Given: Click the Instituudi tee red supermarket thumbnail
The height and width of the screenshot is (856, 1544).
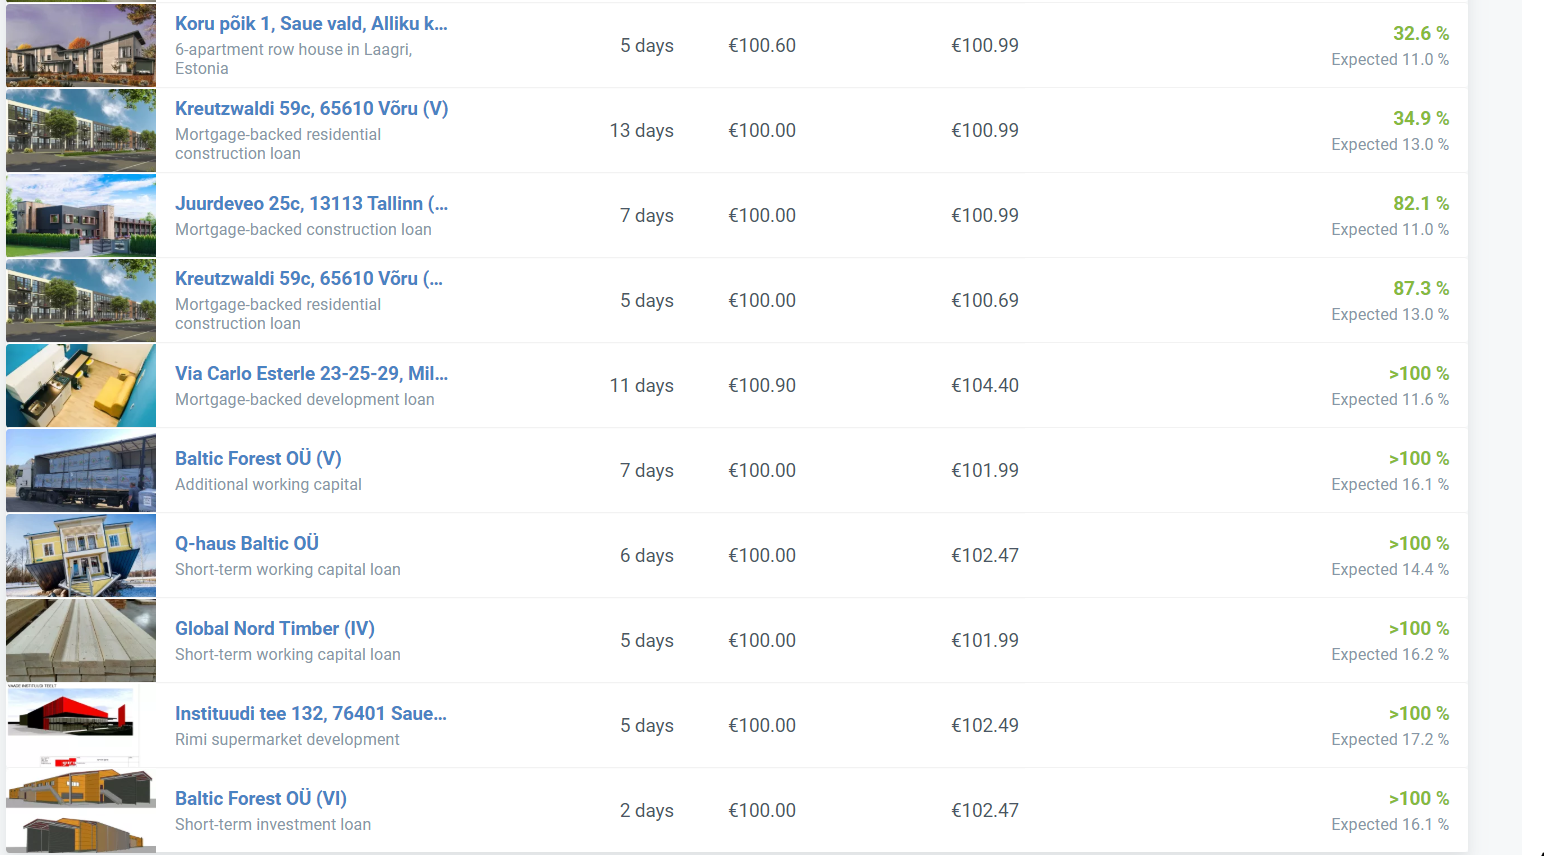Looking at the screenshot, I should pyautogui.click(x=81, y=725).
